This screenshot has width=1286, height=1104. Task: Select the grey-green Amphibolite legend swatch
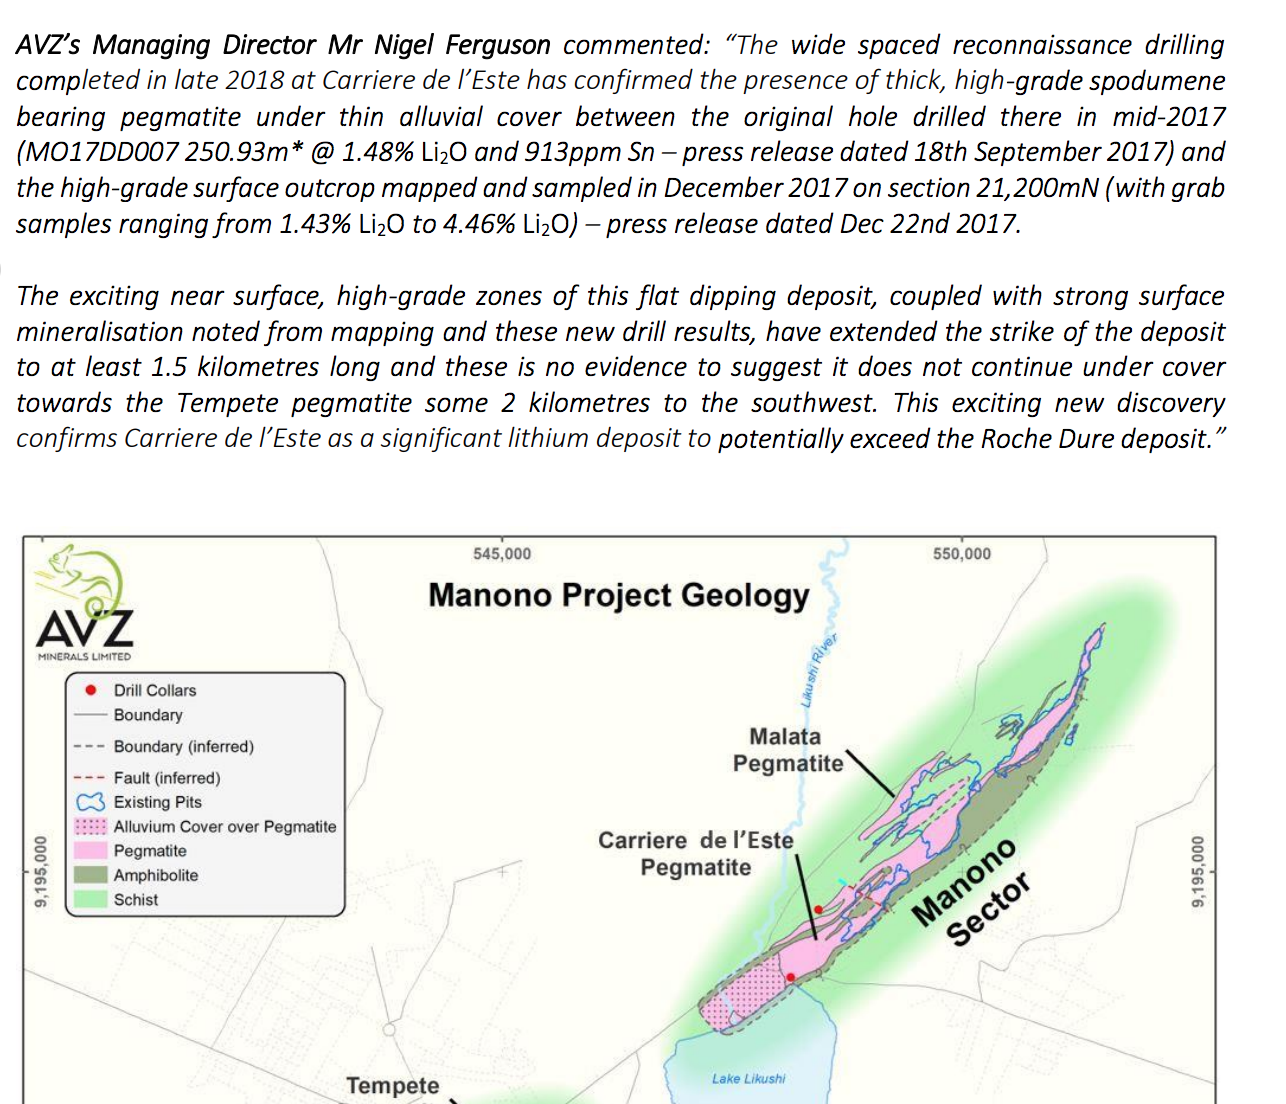pyautogui.click(x=90, y=875)
